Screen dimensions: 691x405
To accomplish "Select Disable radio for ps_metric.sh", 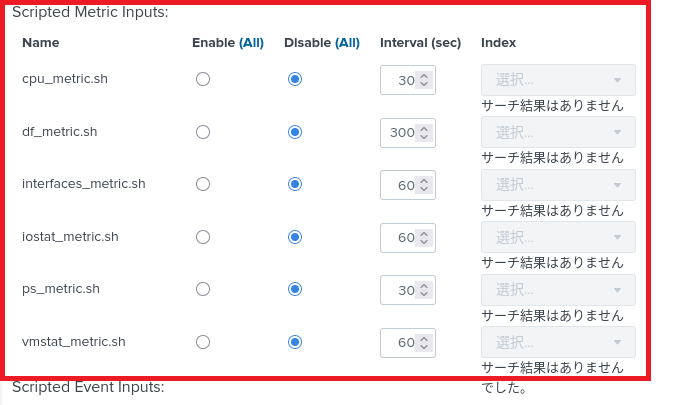I will pos(294,289).
